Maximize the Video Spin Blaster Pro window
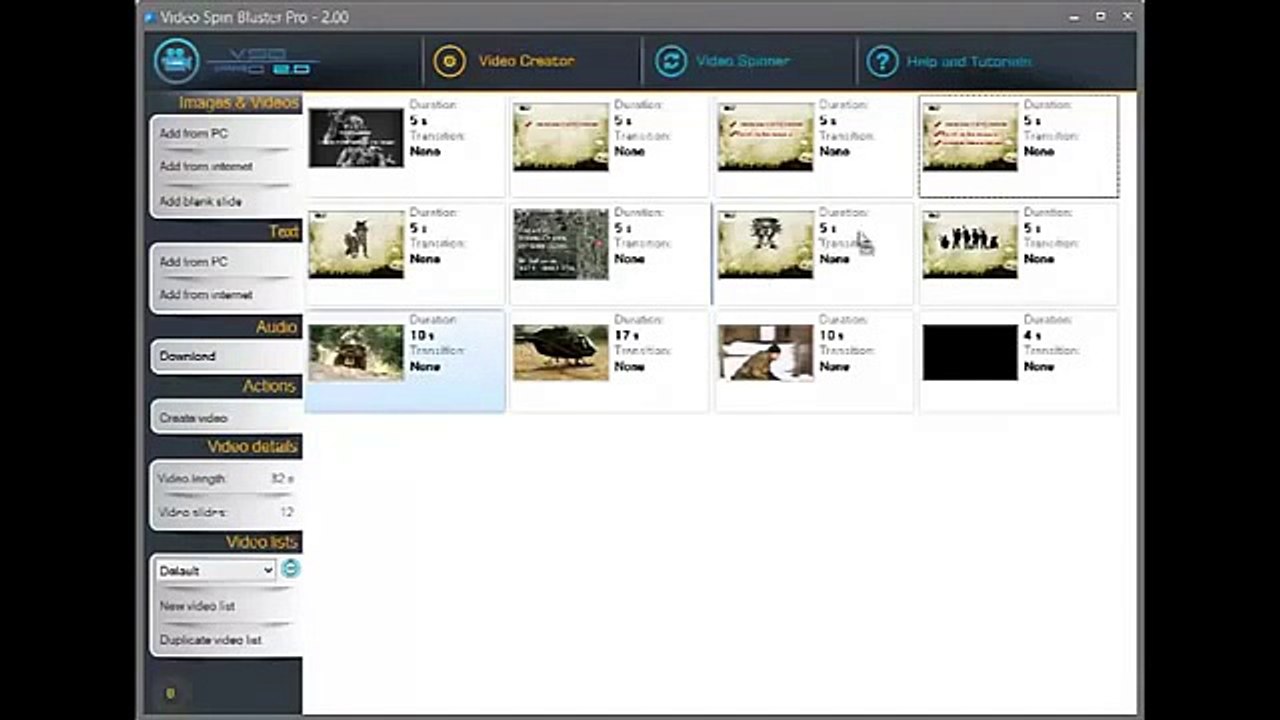Viewport: 1280px width, 720px height. [x=1100, y=16]
